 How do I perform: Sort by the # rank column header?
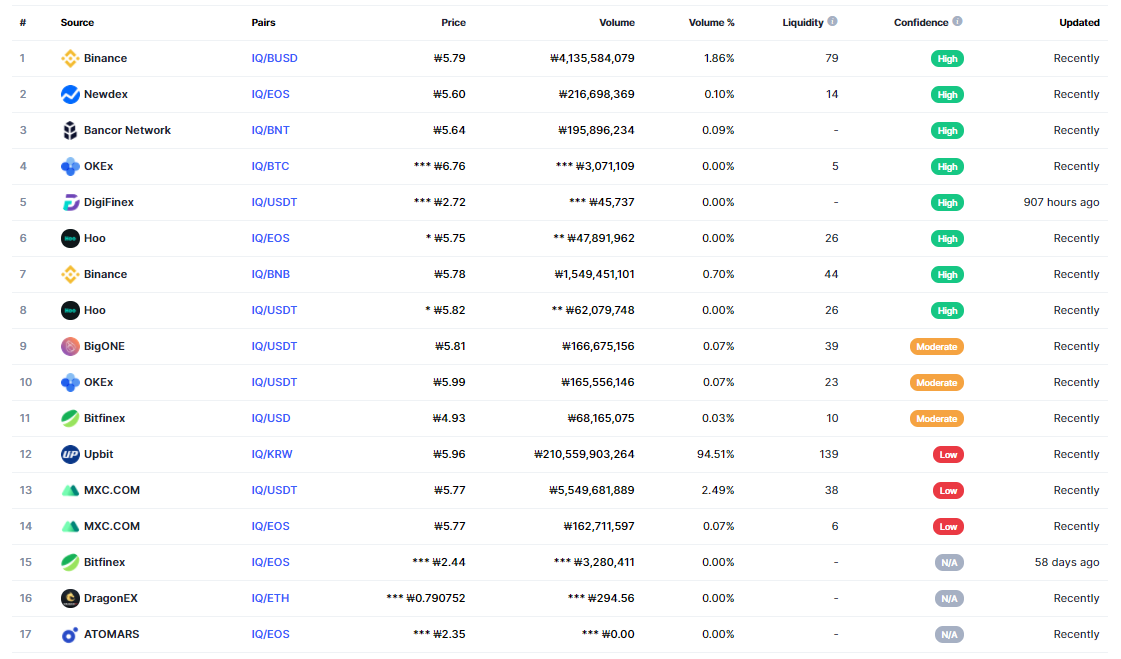pyautogui.click(x=23, y=23)
